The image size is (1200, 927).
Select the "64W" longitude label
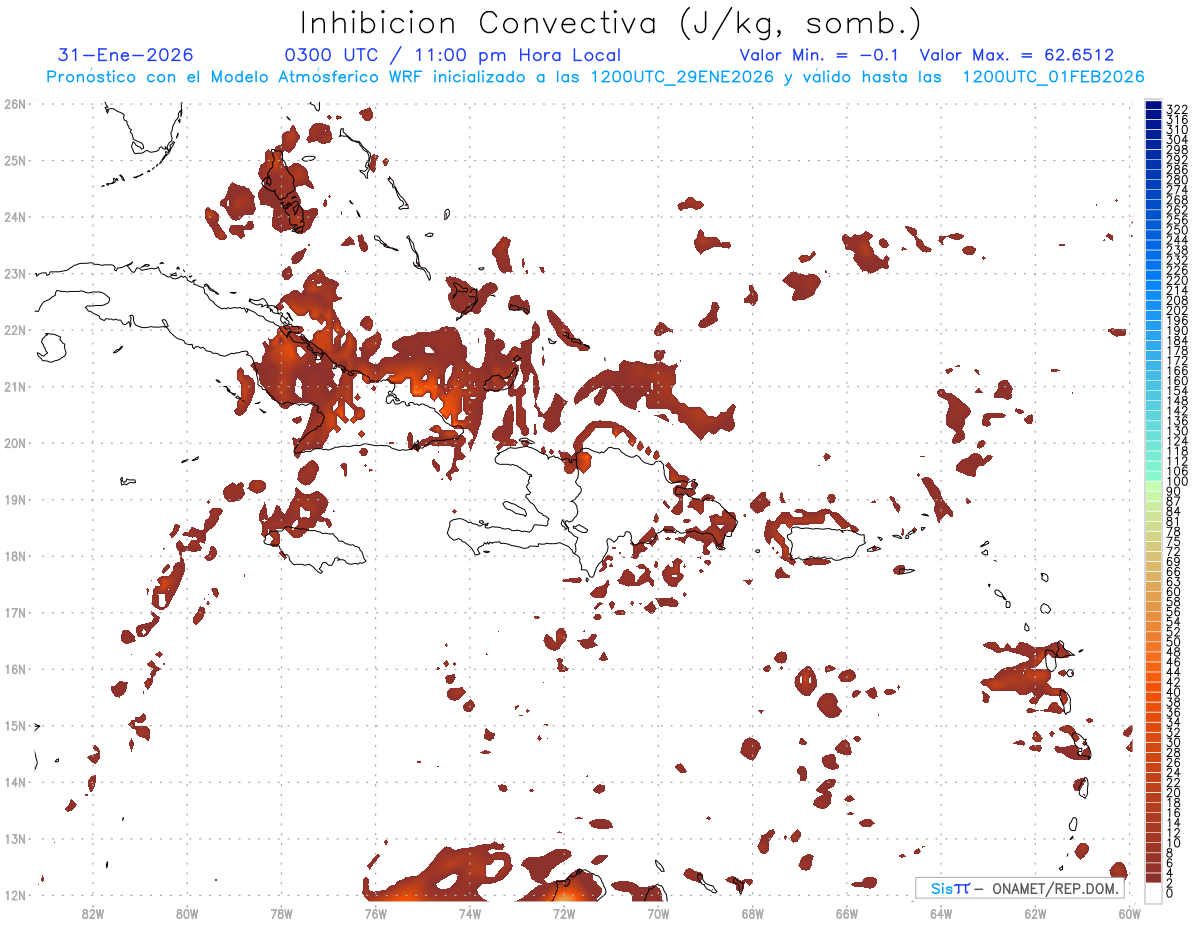[941, 913]
